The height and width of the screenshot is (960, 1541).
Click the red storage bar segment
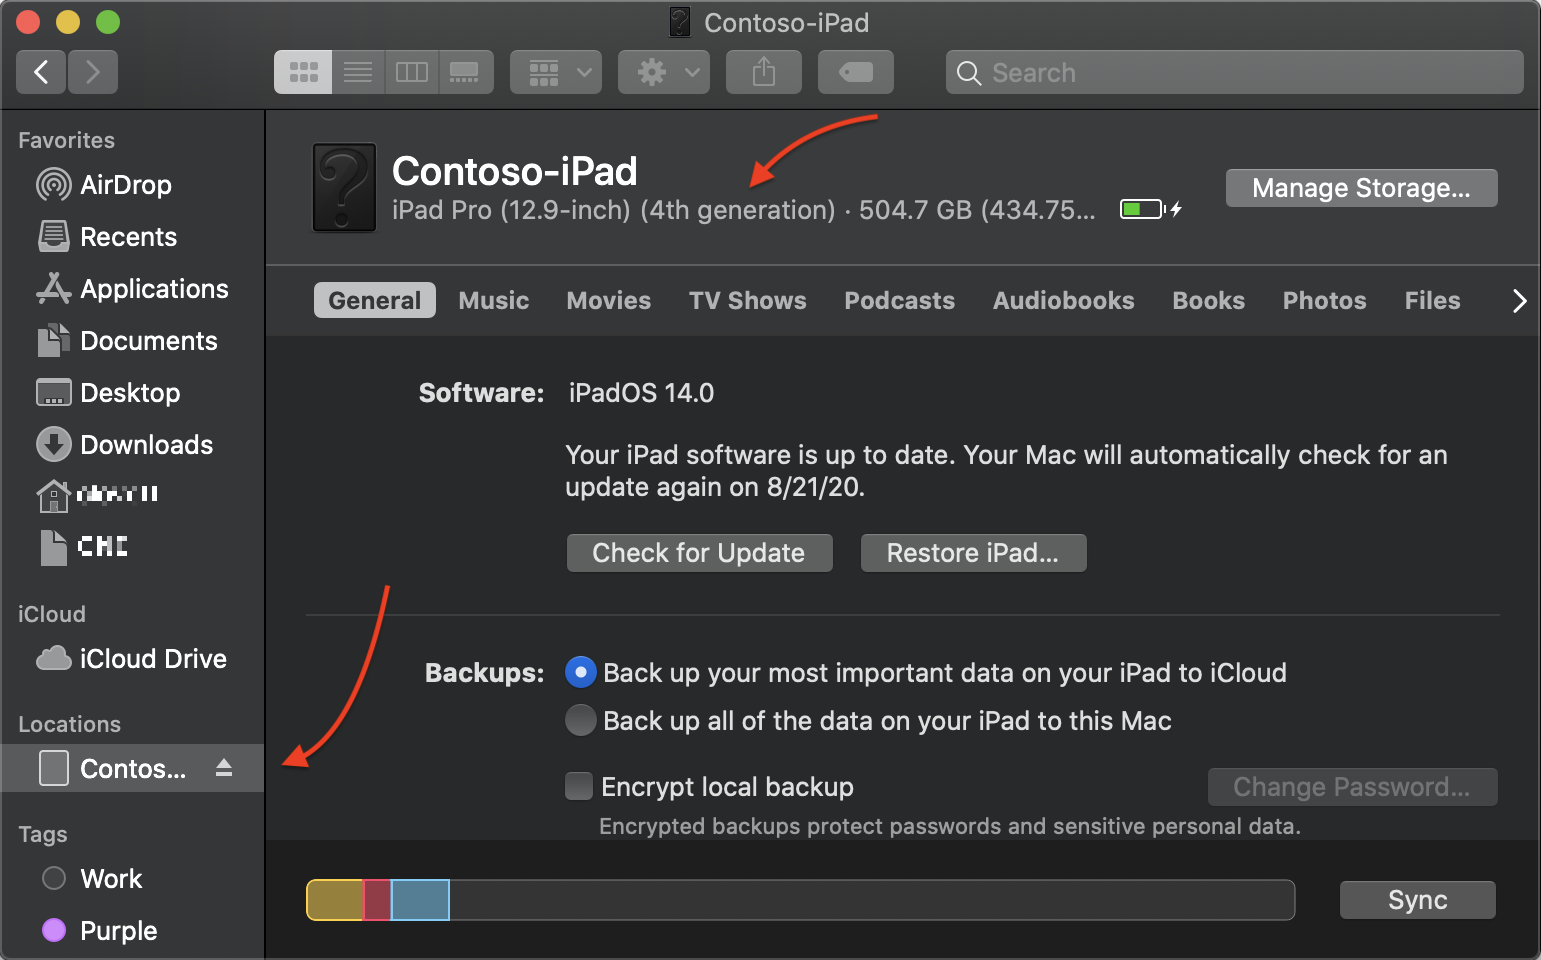377,900
